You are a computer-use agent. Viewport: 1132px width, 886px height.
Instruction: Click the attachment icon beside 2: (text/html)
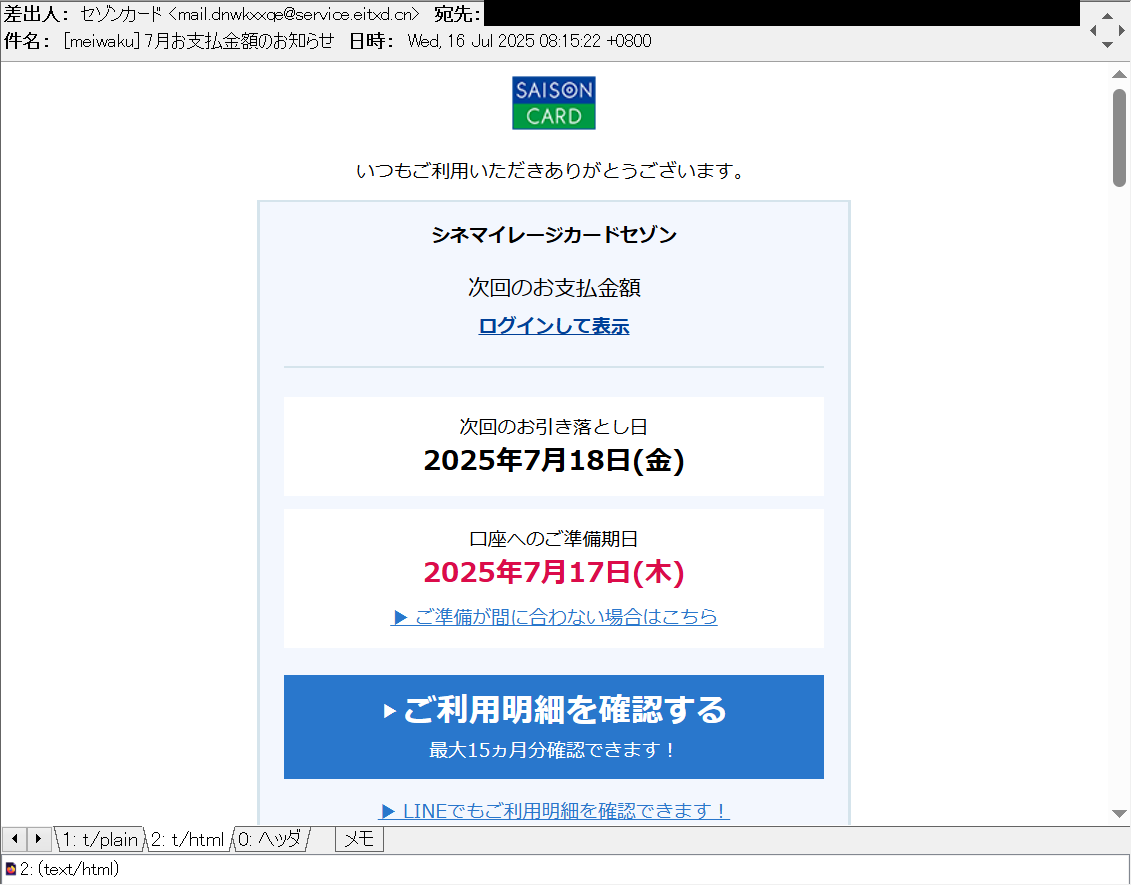(11, 869)
